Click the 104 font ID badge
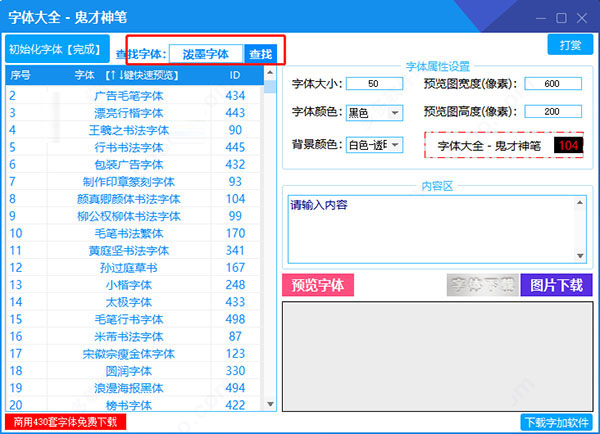 [x=568, y=145]
